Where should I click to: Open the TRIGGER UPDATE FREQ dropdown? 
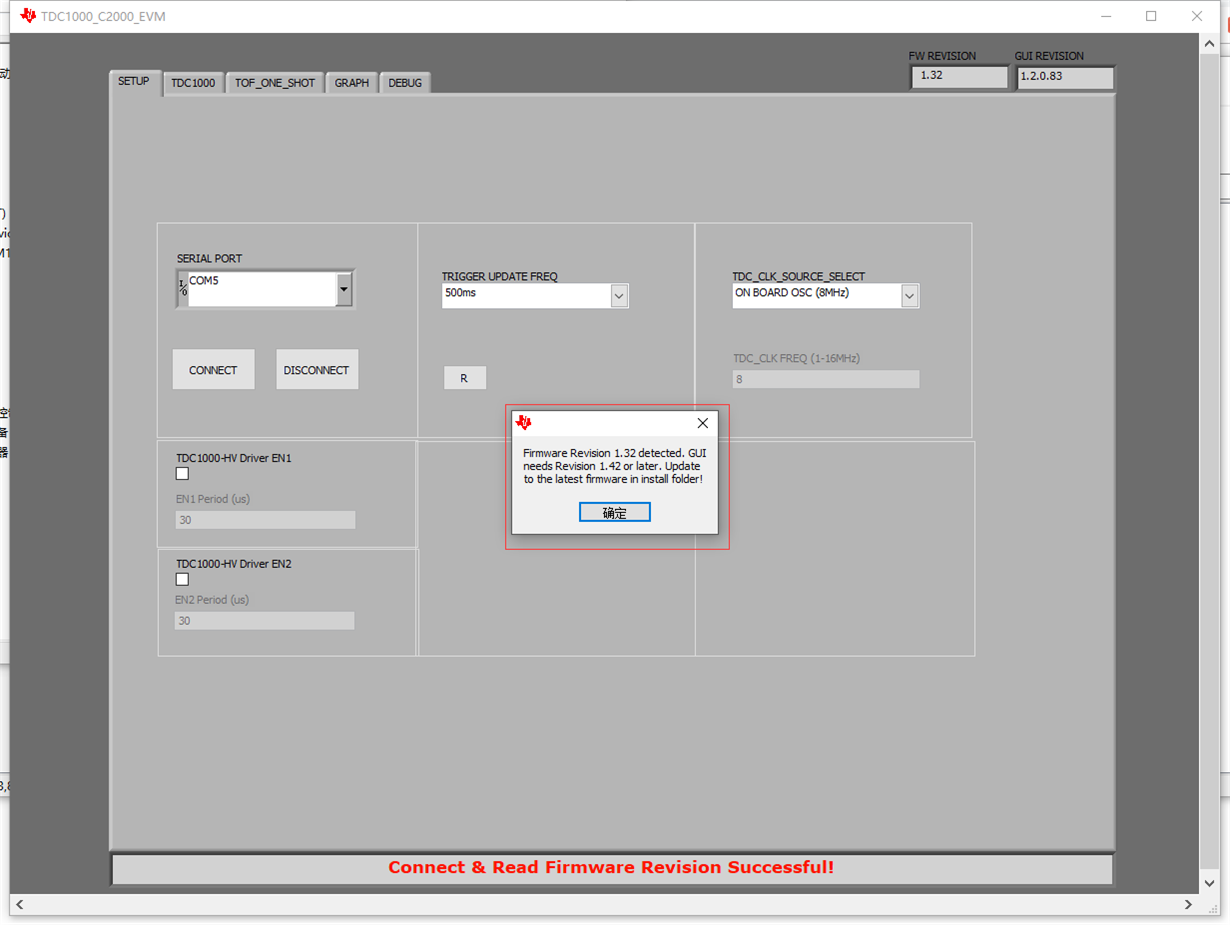(x=619, y=296)
